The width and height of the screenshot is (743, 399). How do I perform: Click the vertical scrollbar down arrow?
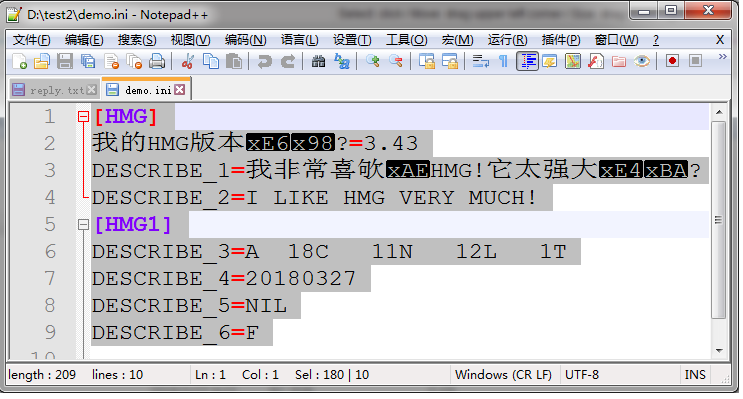coord(719,351)
